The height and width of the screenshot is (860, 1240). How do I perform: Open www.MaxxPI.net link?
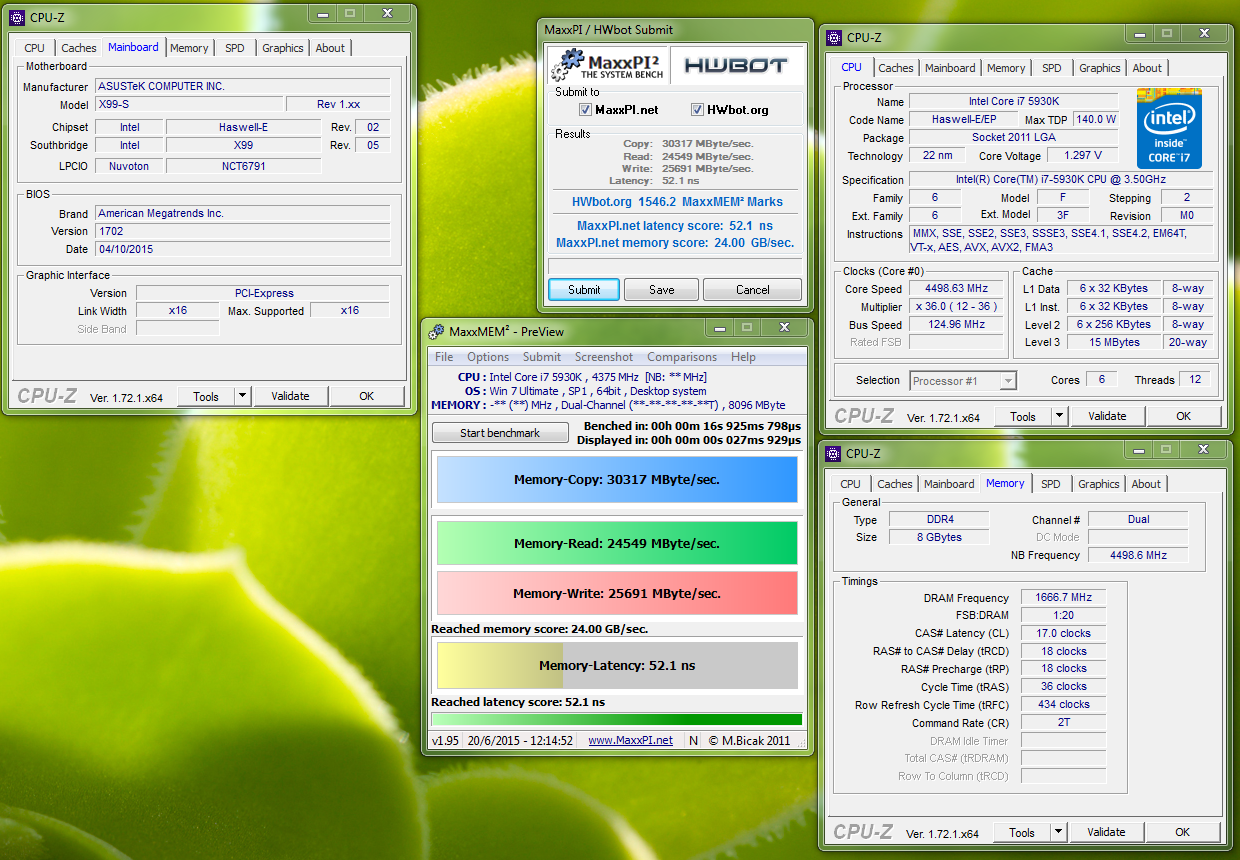pos(630,741)
